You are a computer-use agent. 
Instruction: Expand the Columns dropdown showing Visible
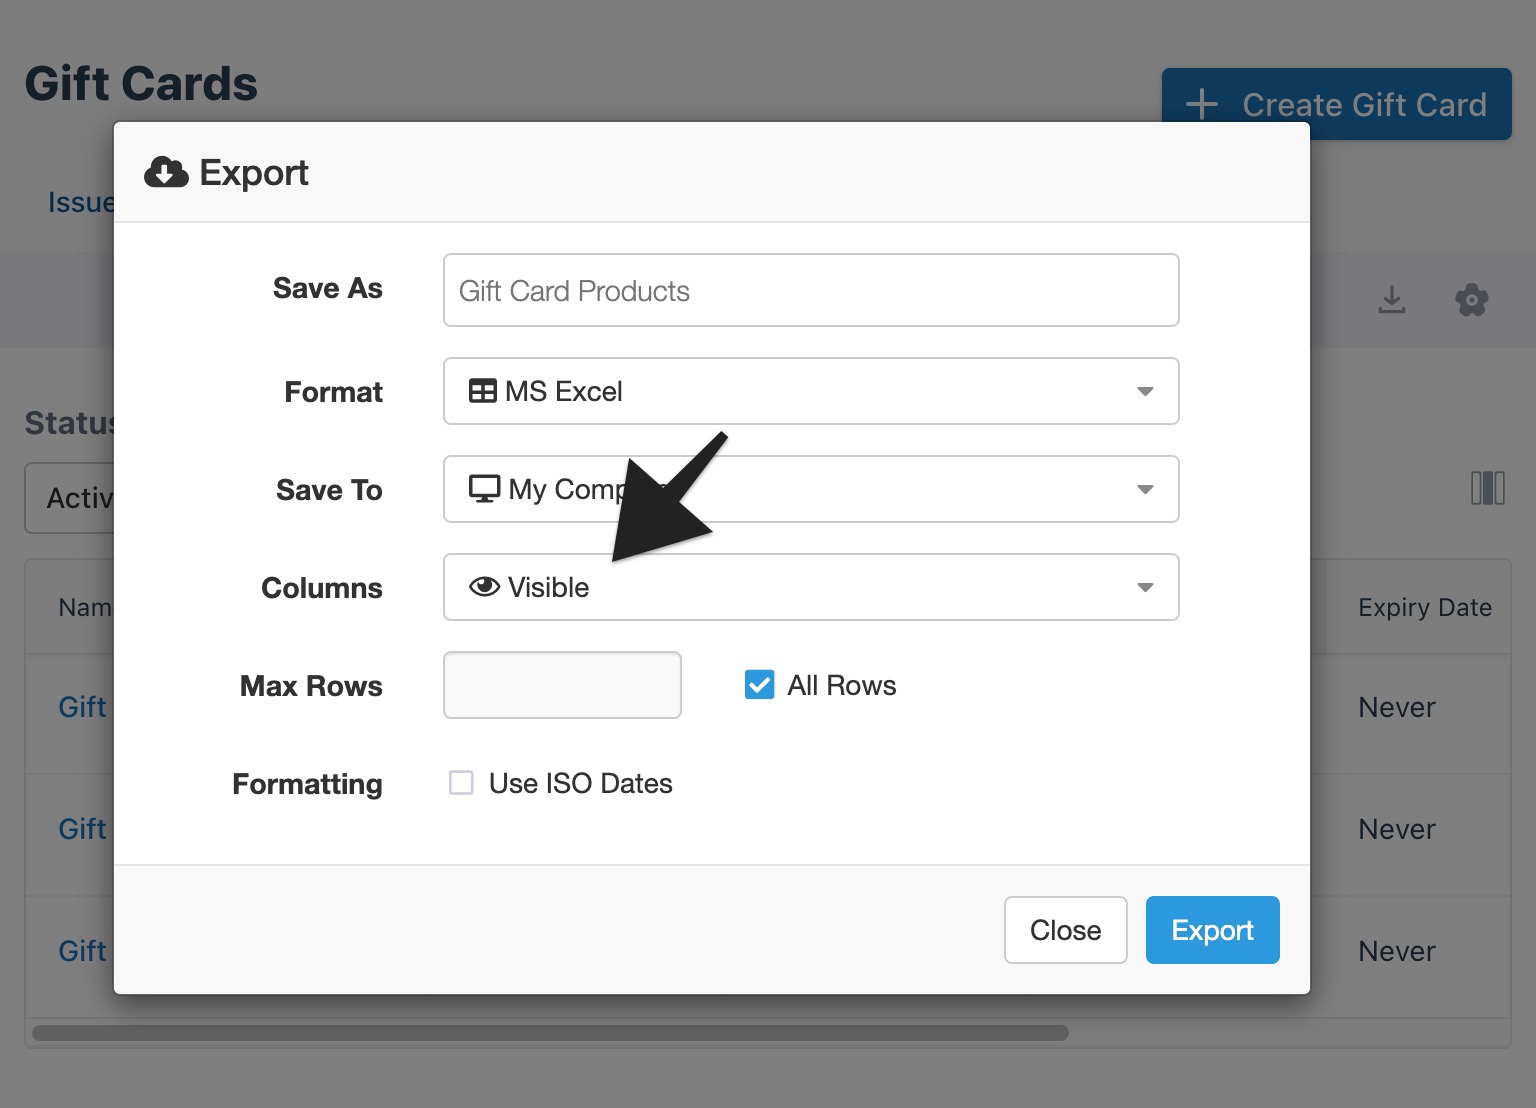[x=811, y=587]
